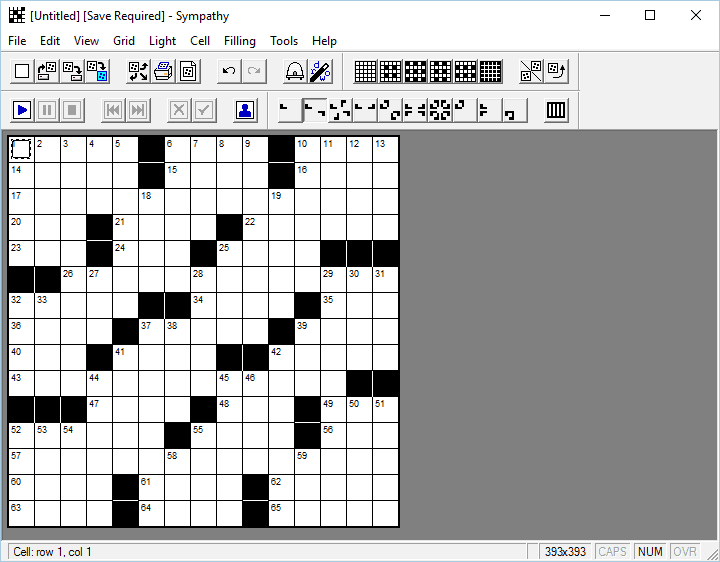Click the New blank grid icon

22,71
